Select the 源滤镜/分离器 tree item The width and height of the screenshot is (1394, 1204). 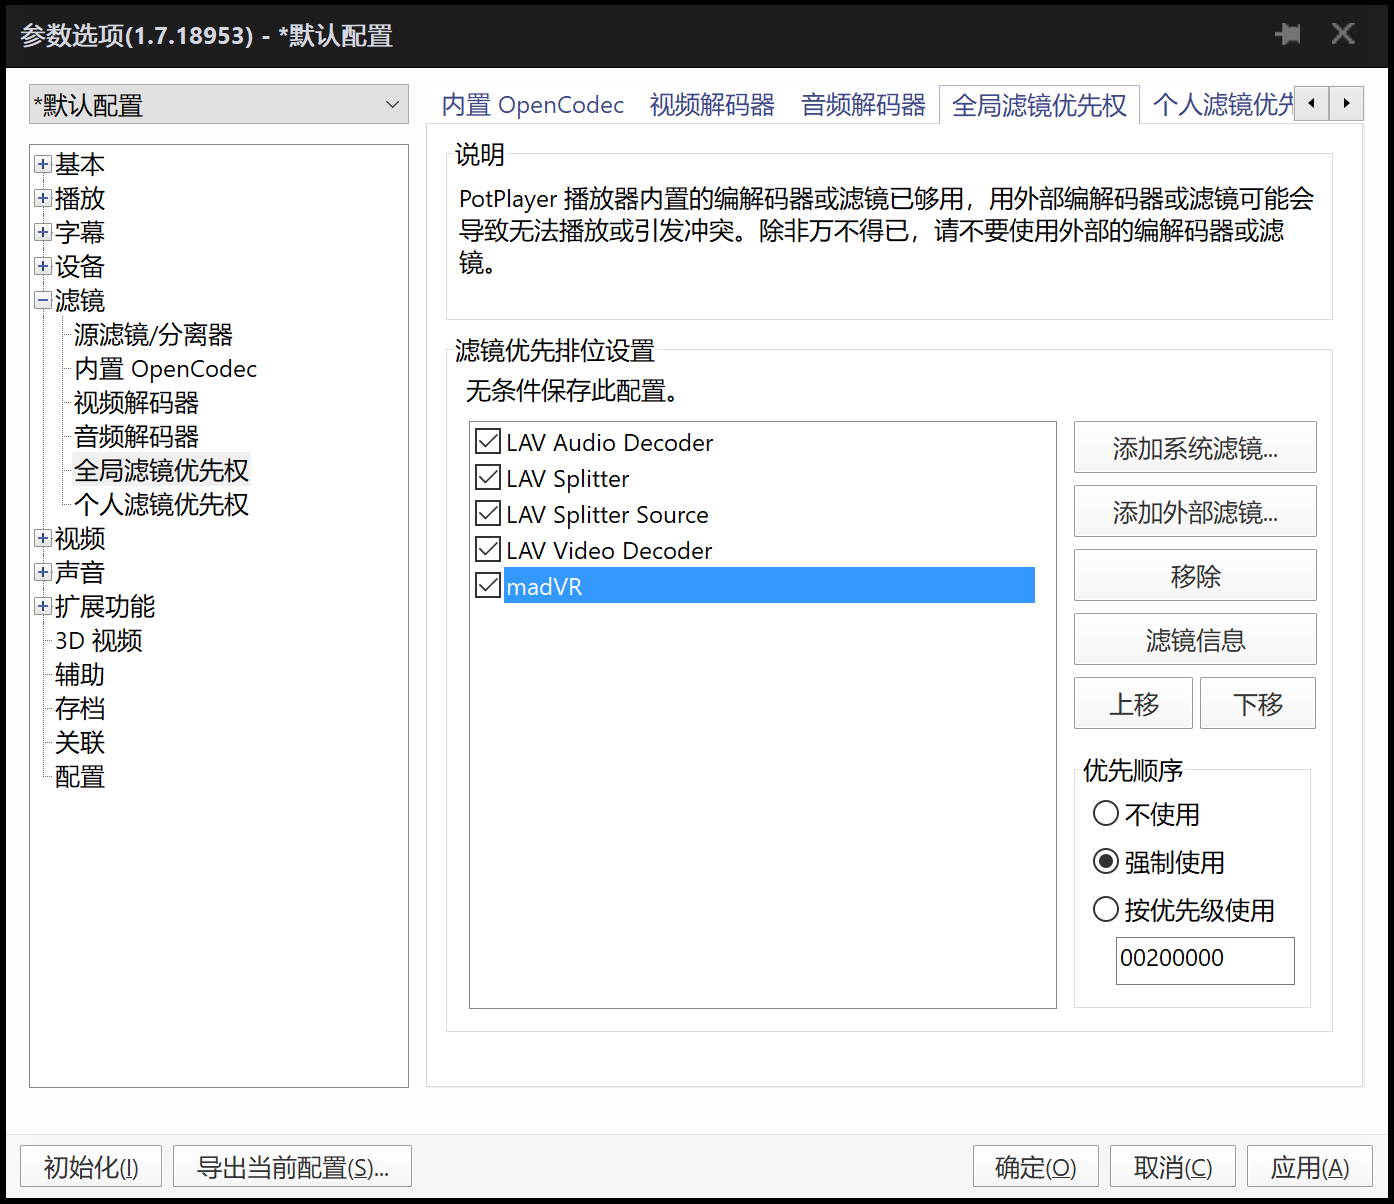point(152,334)
